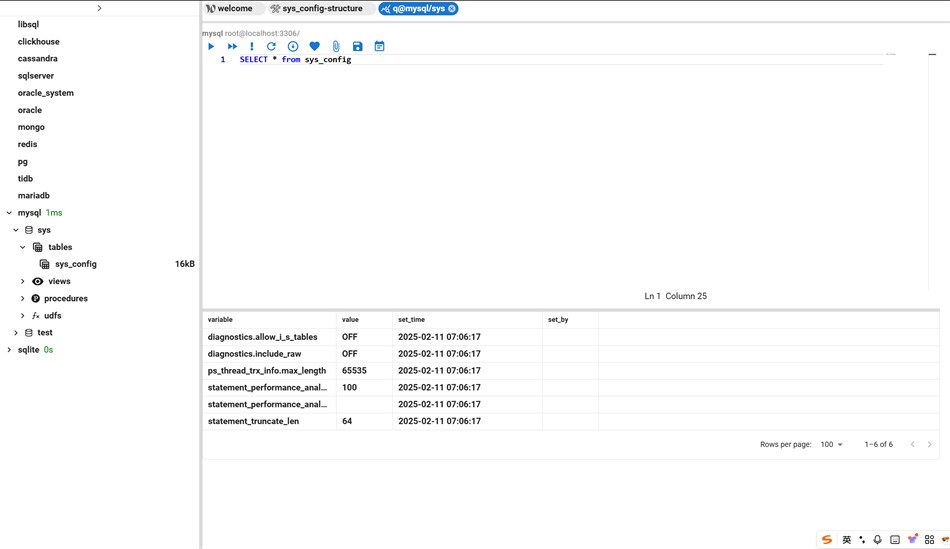Expand the procedures group

tap(22, 298)
